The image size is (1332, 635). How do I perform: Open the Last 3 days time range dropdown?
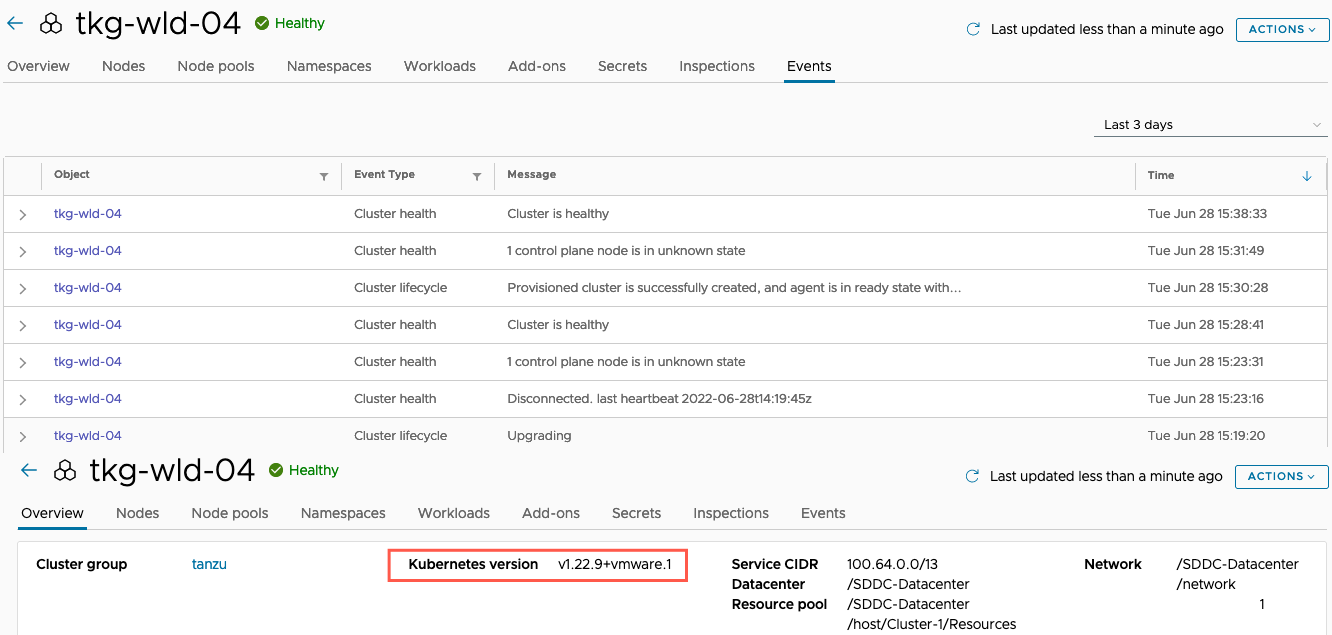(1211, 125)
